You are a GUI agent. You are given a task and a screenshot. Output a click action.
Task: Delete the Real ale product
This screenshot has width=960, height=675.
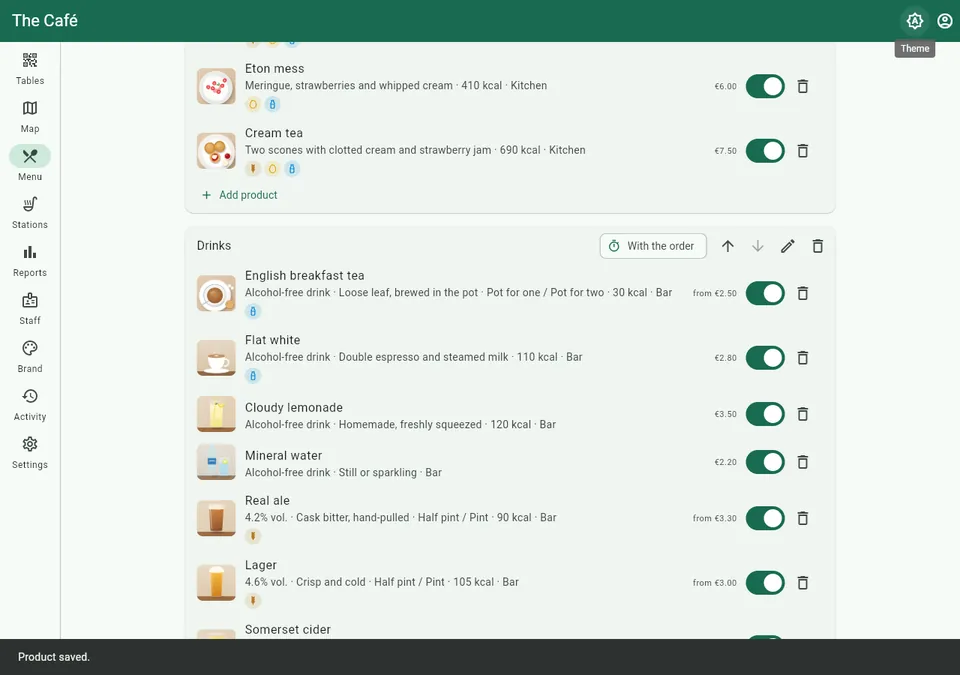(803, 518)
